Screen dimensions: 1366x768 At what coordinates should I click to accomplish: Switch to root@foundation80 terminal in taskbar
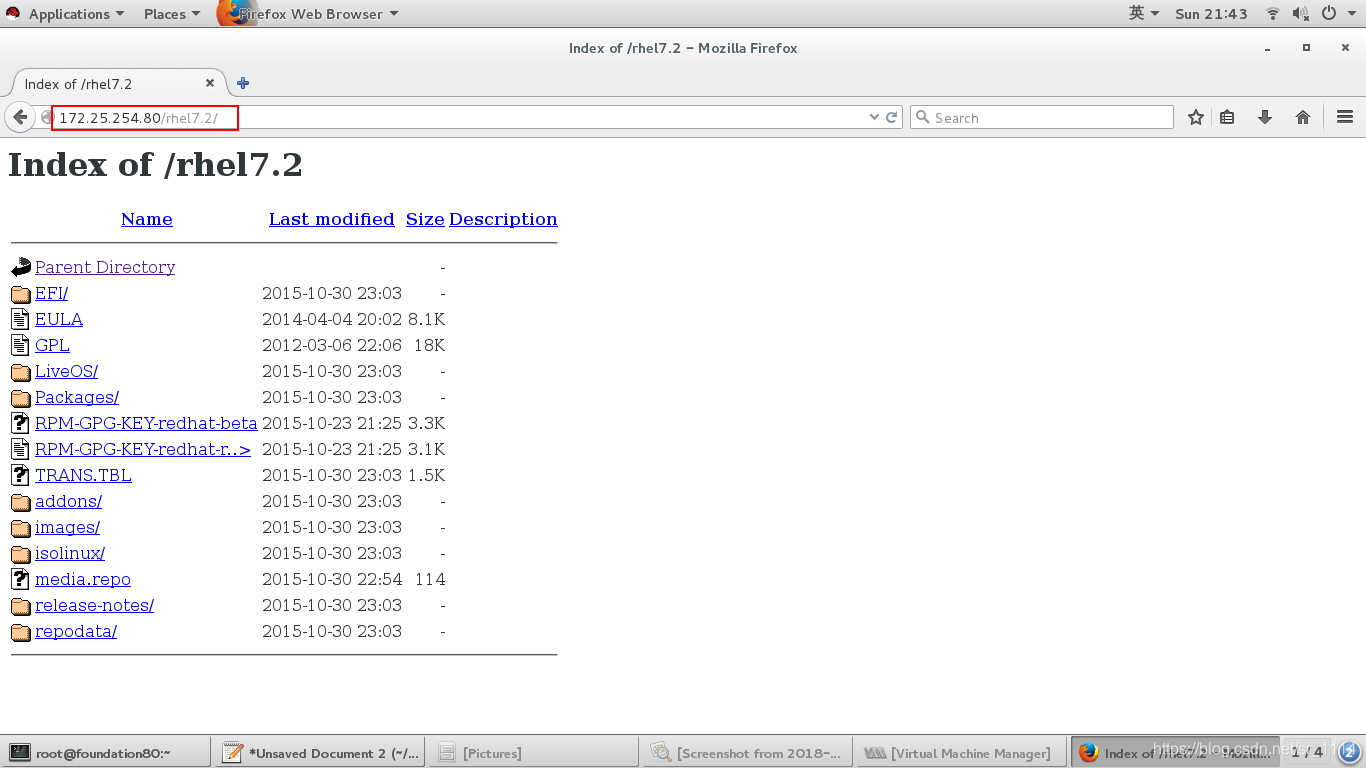pos(106,752)
